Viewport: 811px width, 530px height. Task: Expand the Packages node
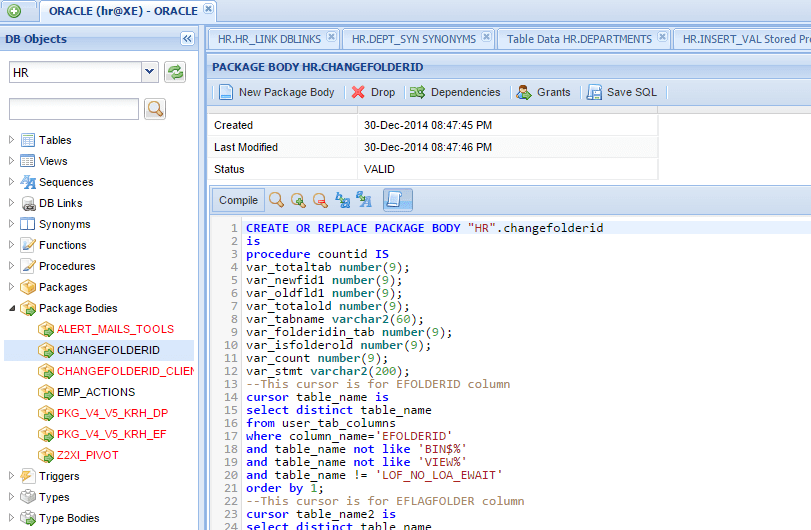(x=11, y=286)
